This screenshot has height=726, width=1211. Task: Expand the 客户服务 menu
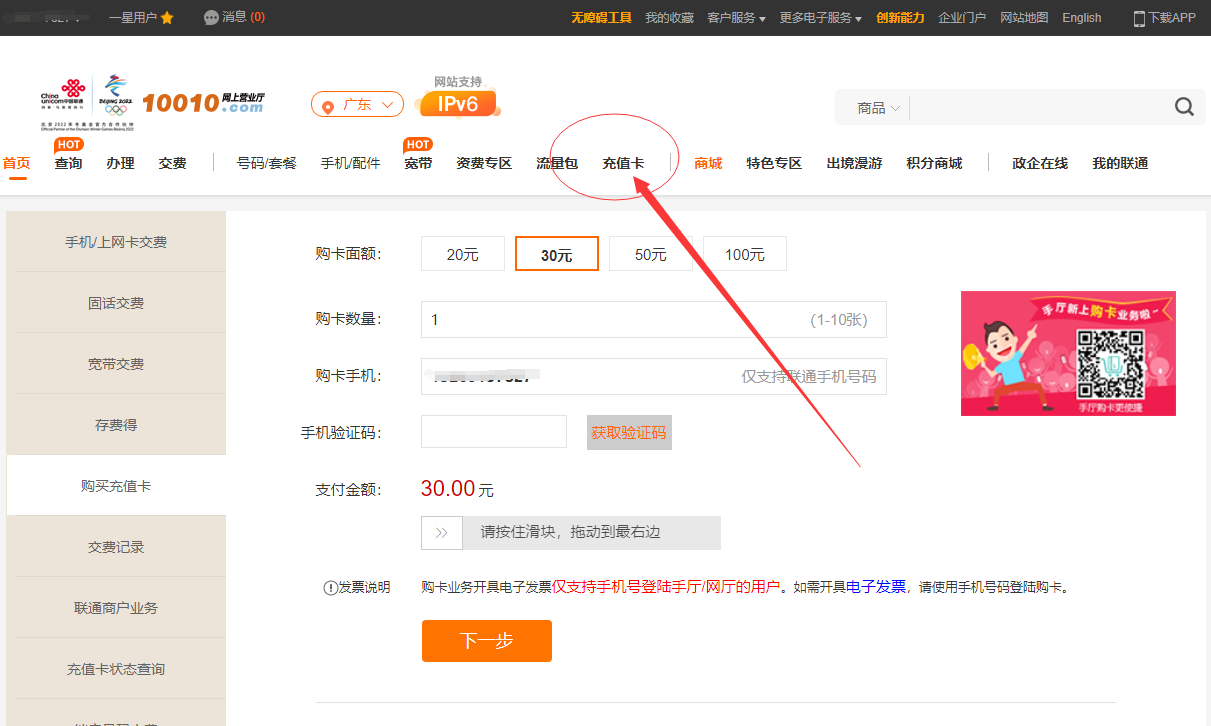click(736, 18)
